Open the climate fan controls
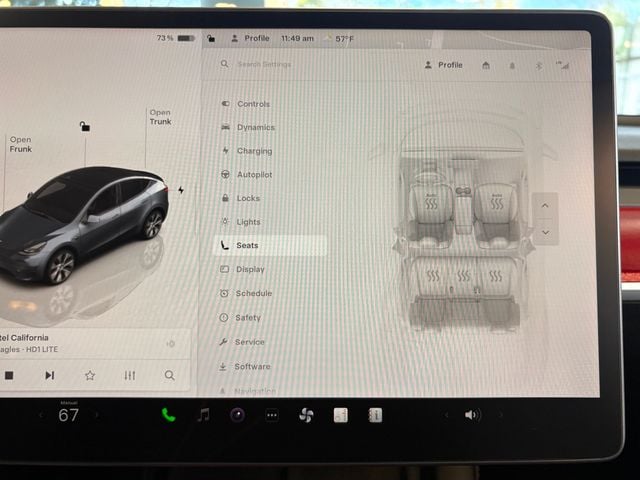This screenshot has height=480, width=640. 306,415
